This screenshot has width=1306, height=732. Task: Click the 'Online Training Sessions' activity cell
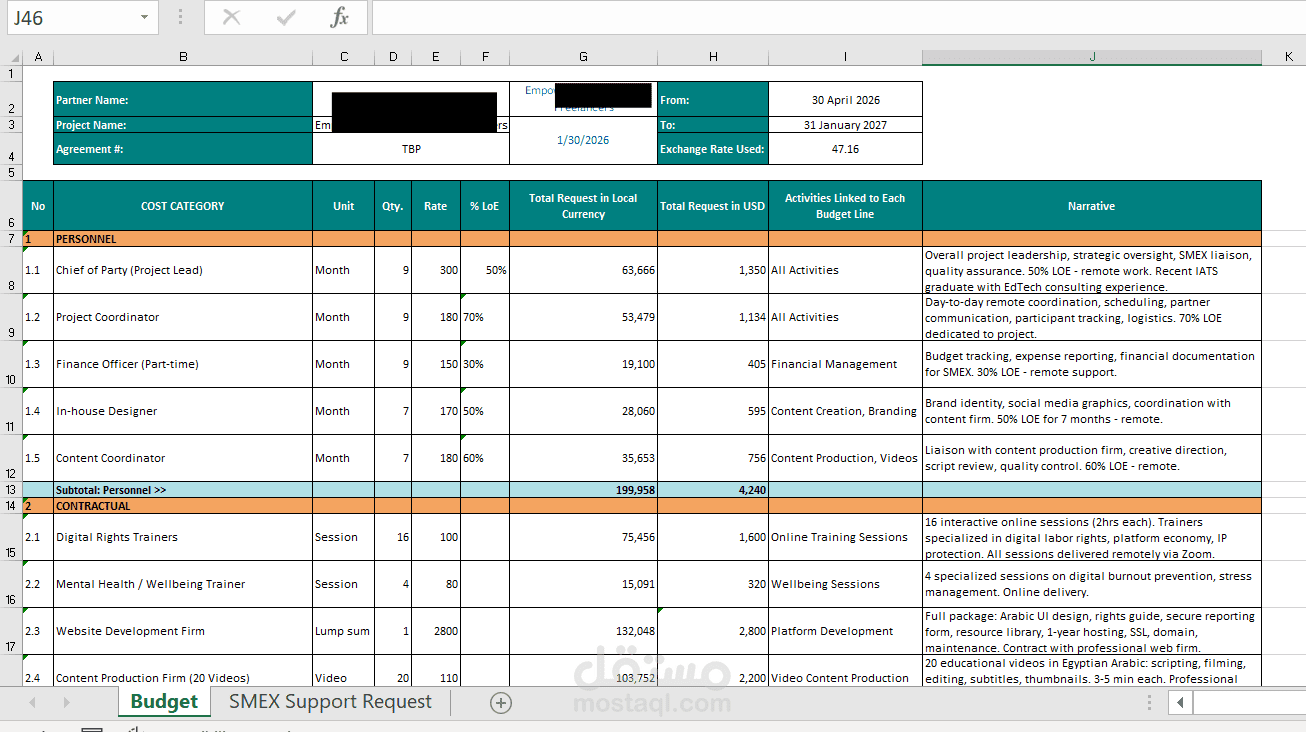(845, 537)
